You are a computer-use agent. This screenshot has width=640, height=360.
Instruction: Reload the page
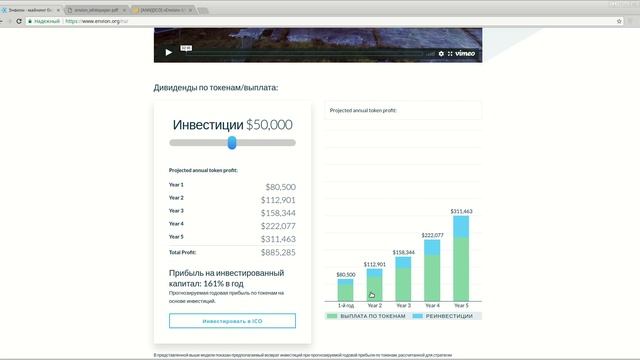tap(19, 21)
